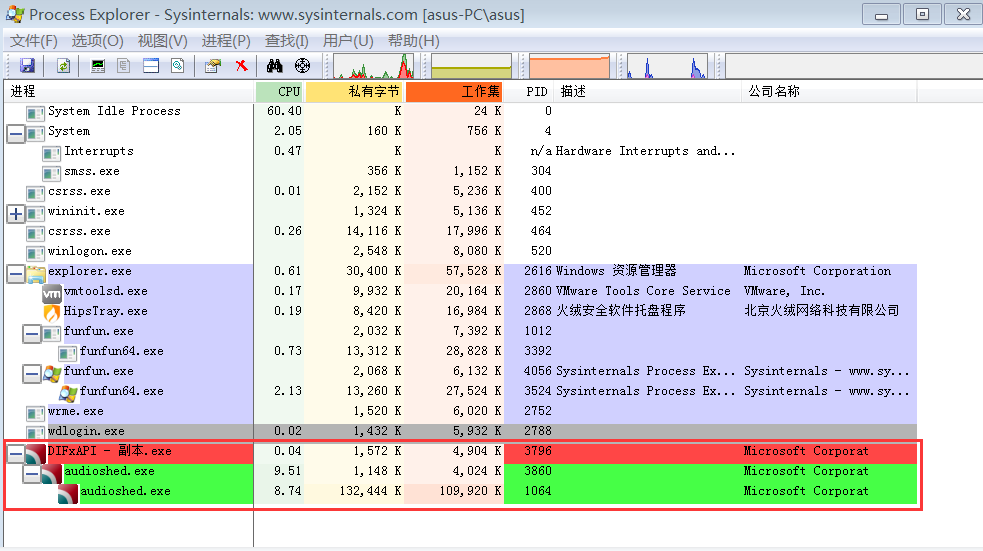Click the blue I/O history graph

pyautogui.click(x=668, y=66)
